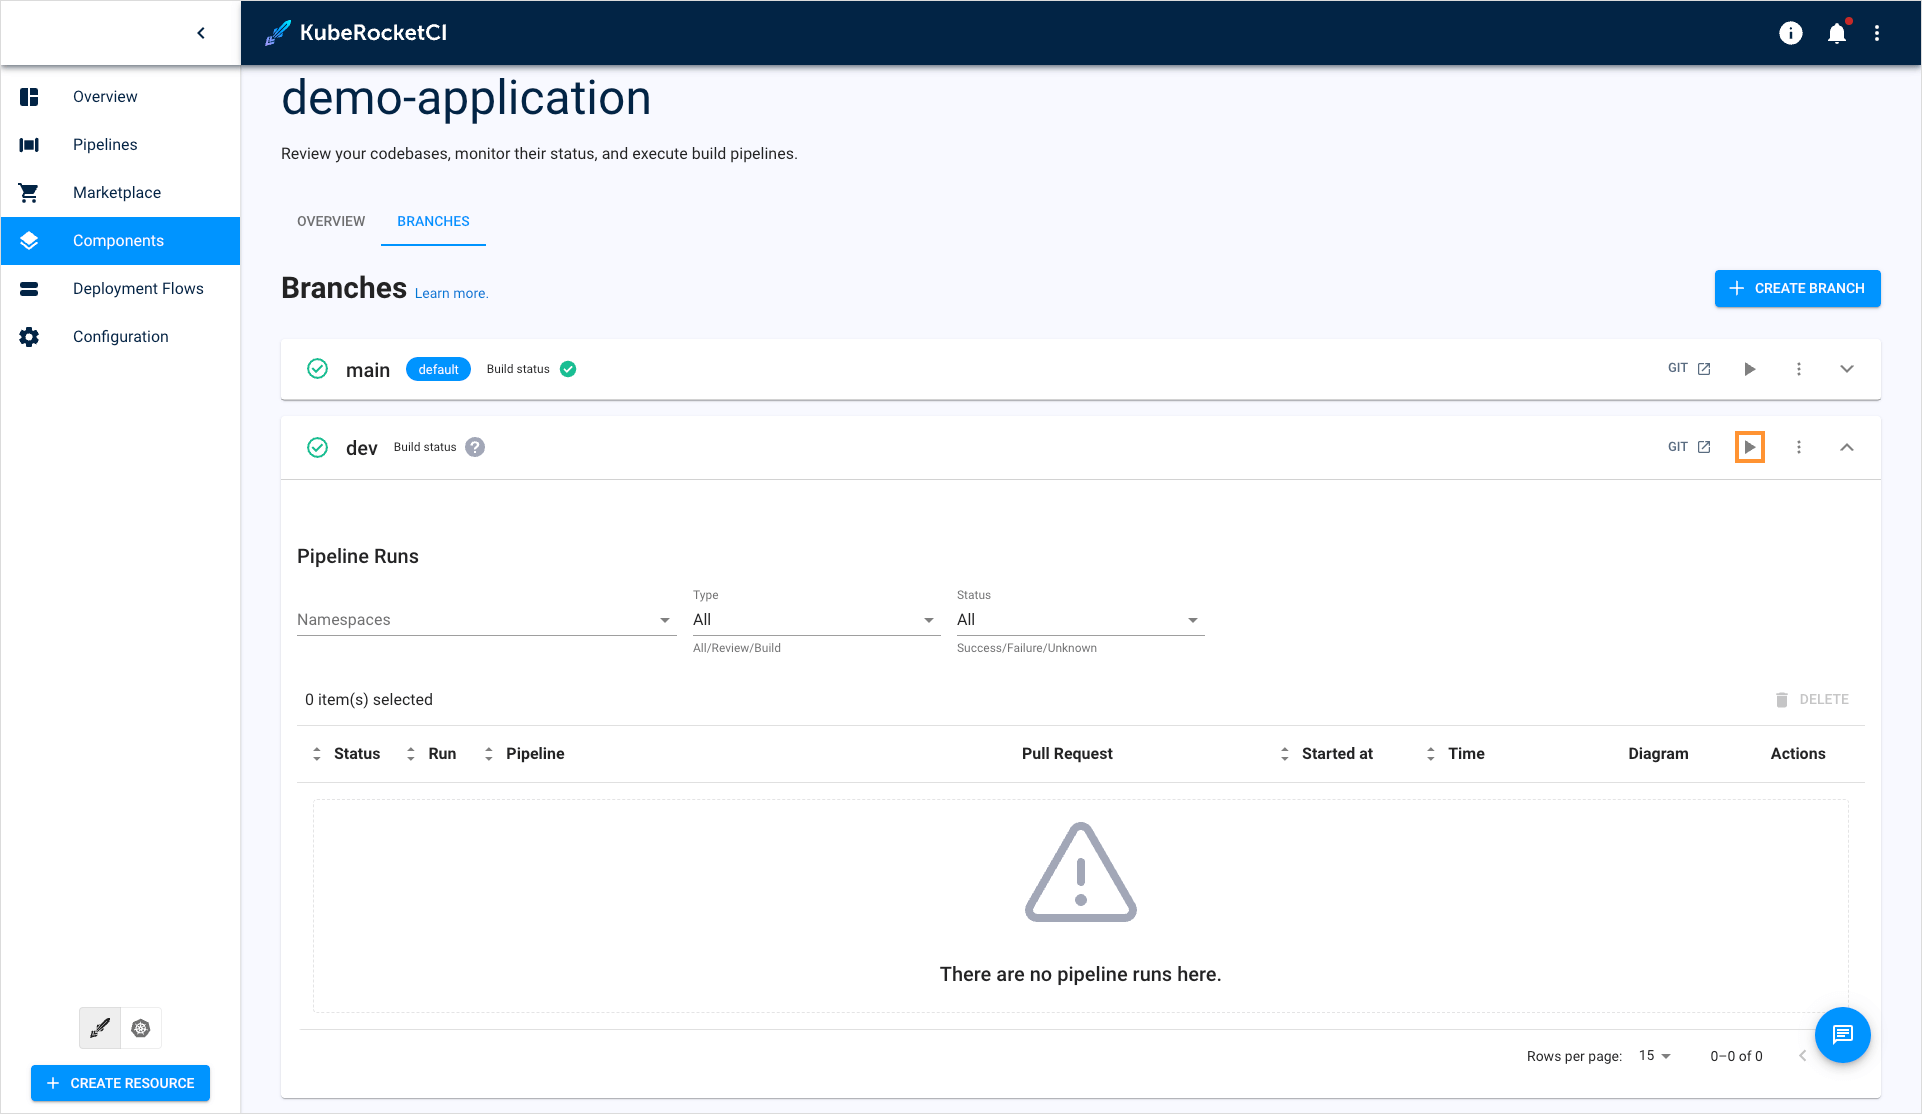Viewport: 1922px width, 1114px height.
Task: Click the three-dot menu for main branch
Action: click(1799, 369)
